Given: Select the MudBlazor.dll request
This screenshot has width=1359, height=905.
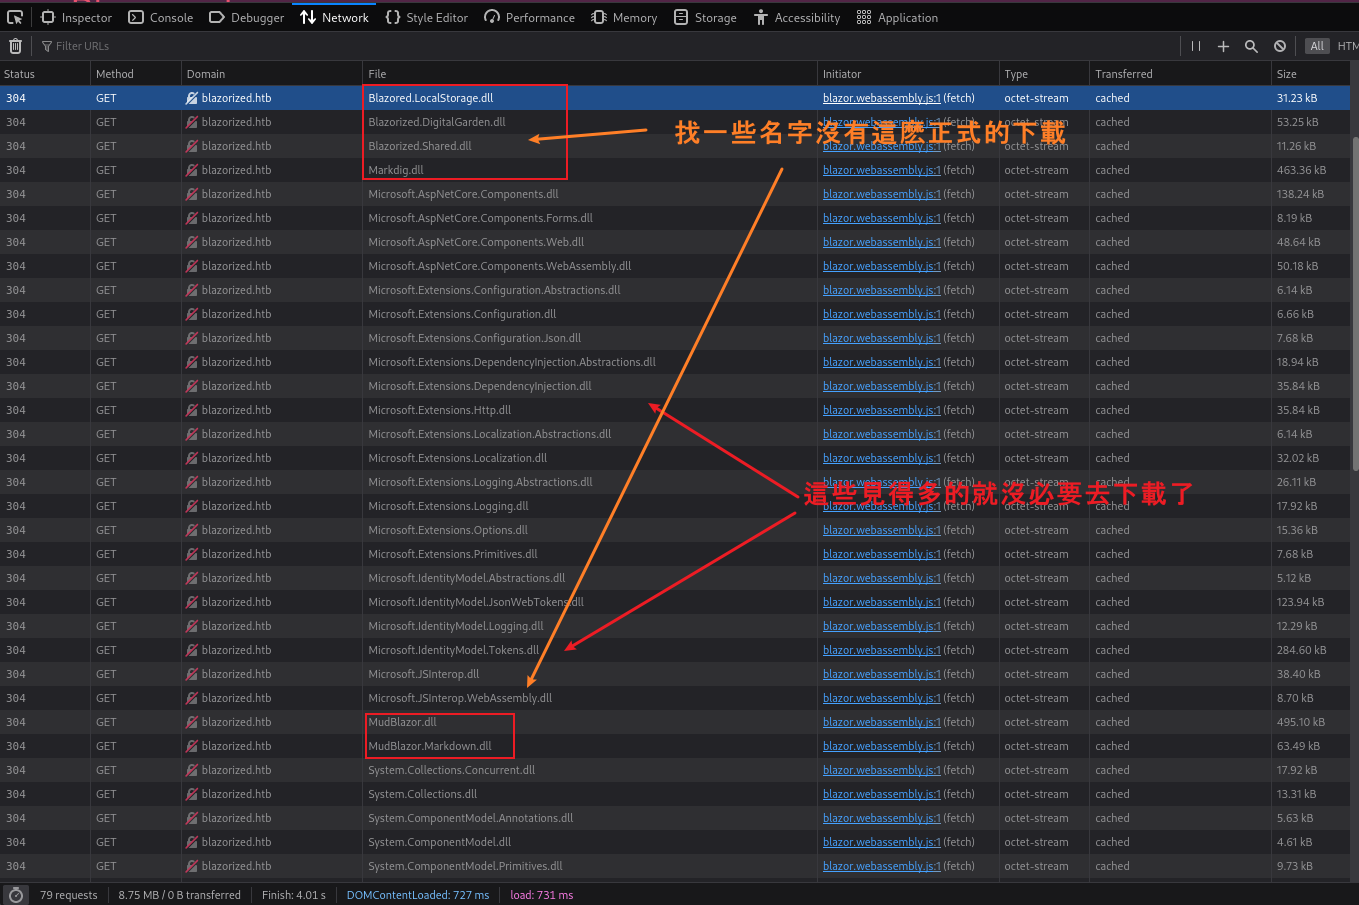Looking at the screenshot, I should click(x=675, y=722).
